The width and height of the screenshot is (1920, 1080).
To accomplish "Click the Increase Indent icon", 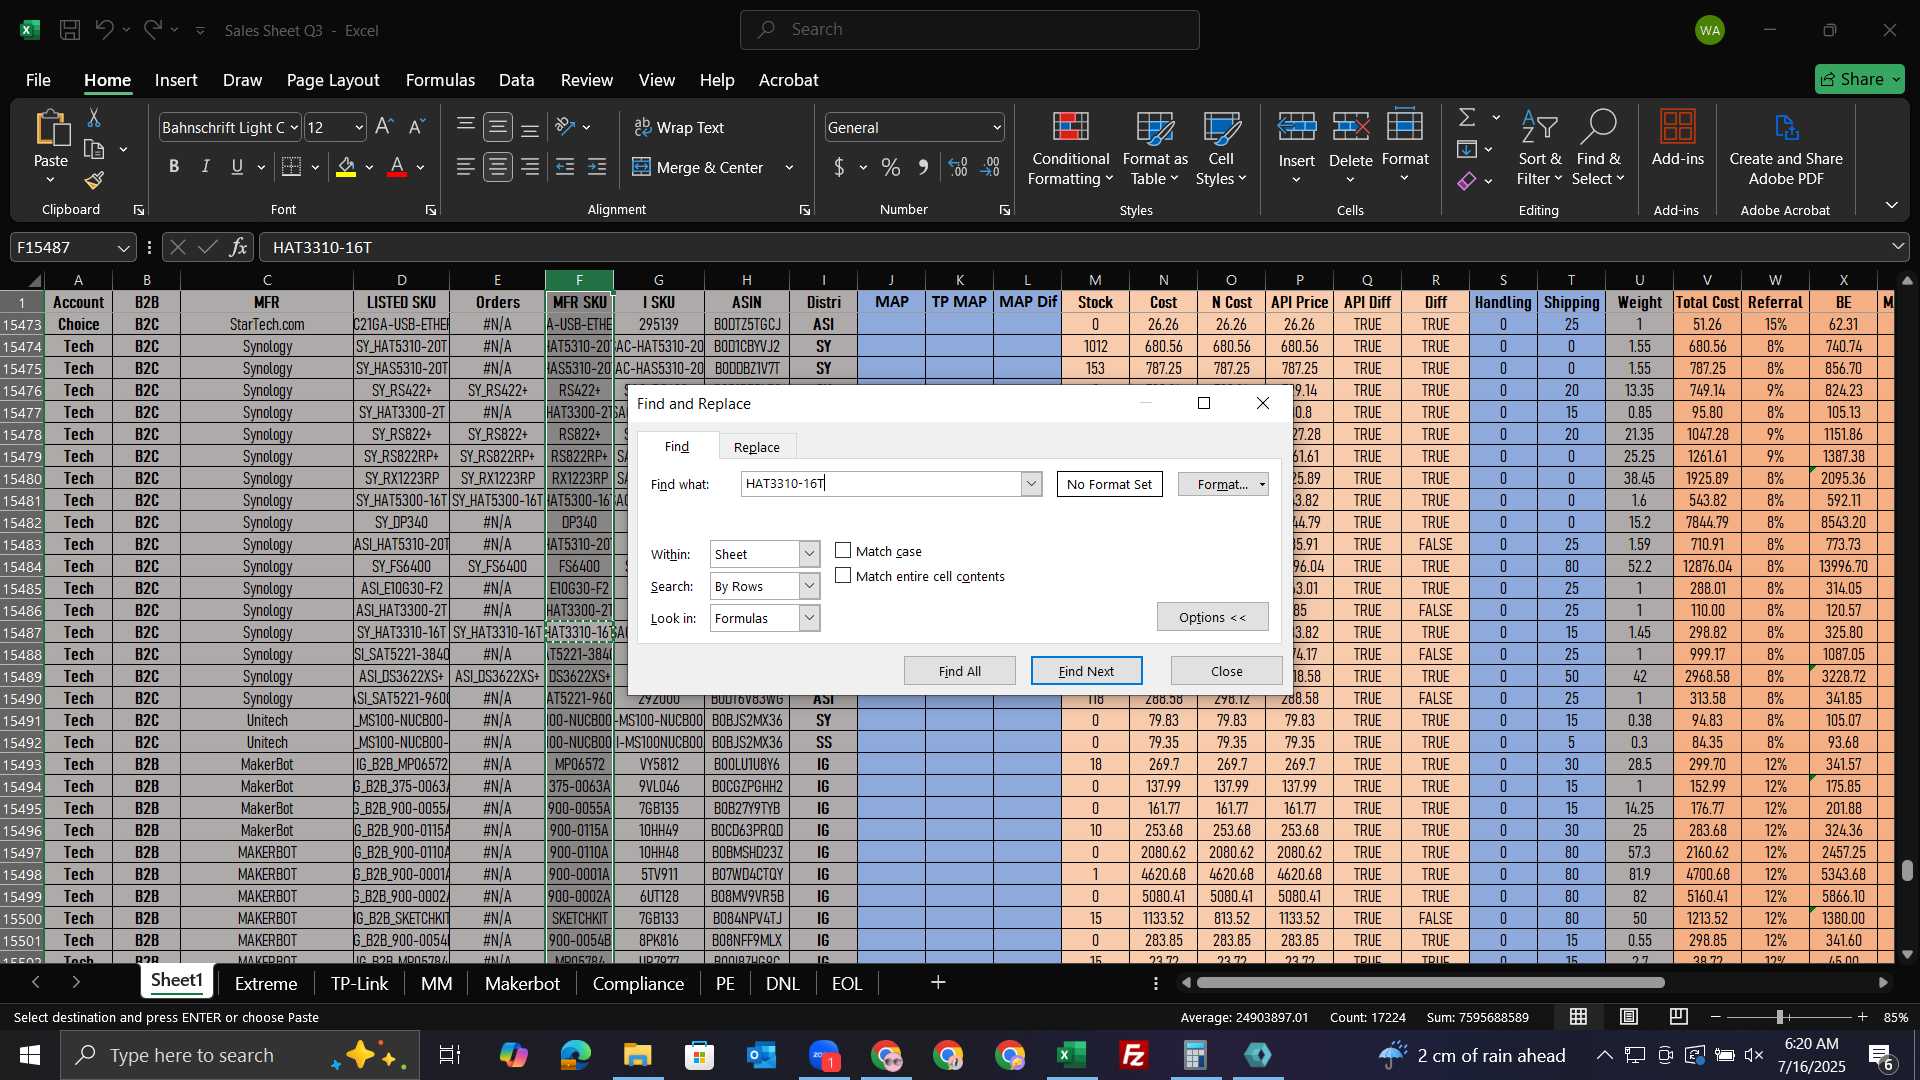I will 597,167.
